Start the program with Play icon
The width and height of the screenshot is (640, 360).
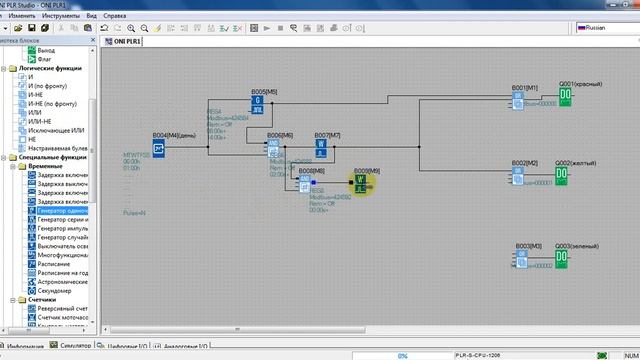point(267,28)
